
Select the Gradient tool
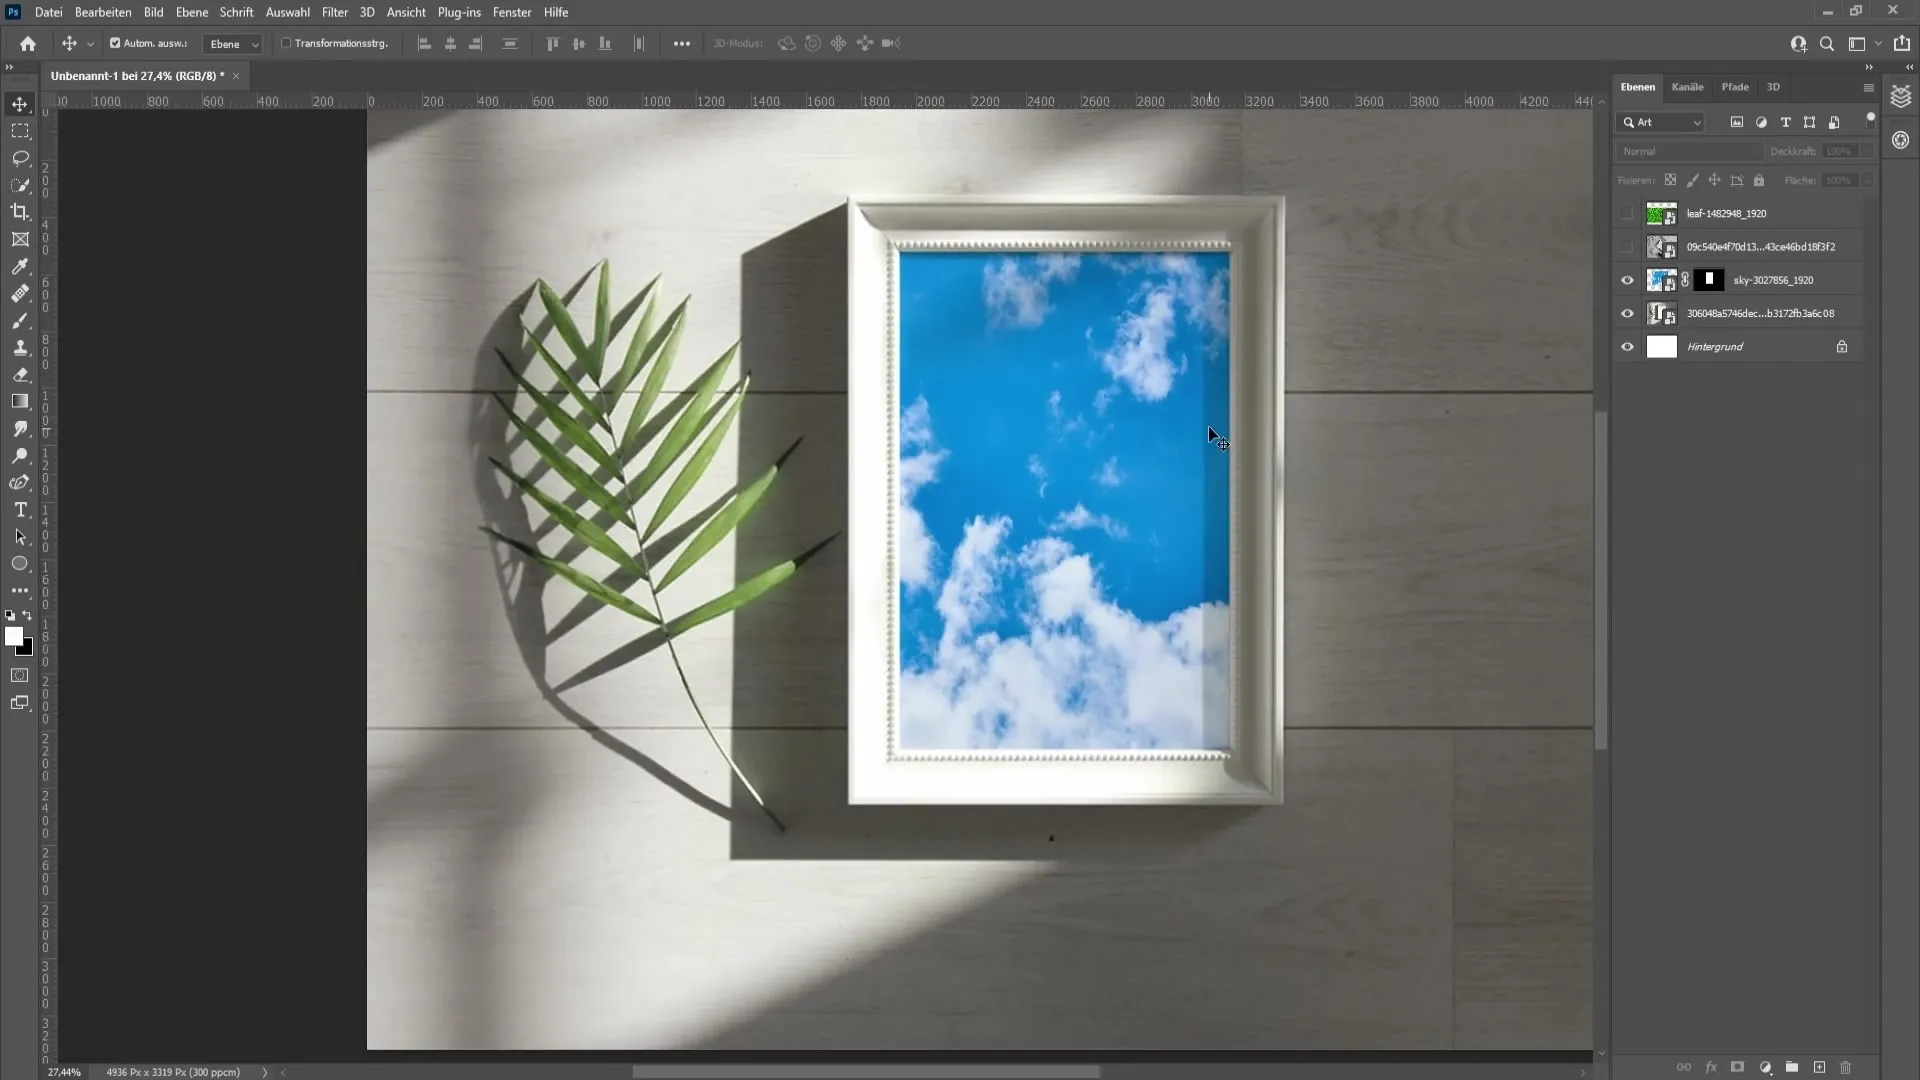pyautogui.click(x=20, y=401)
